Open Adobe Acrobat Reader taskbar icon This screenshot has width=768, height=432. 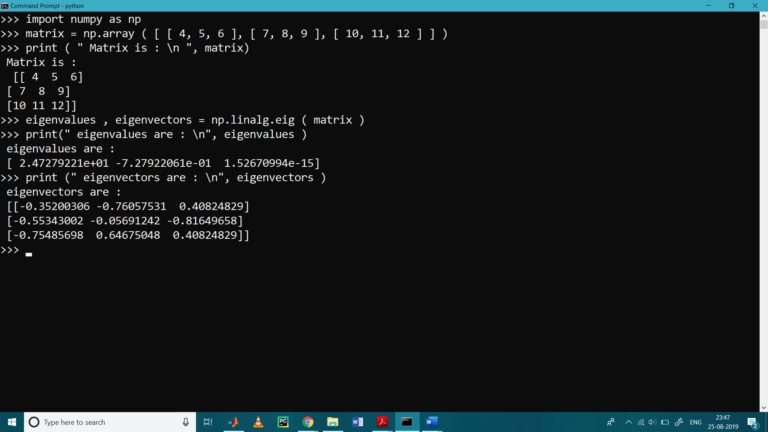382,422
